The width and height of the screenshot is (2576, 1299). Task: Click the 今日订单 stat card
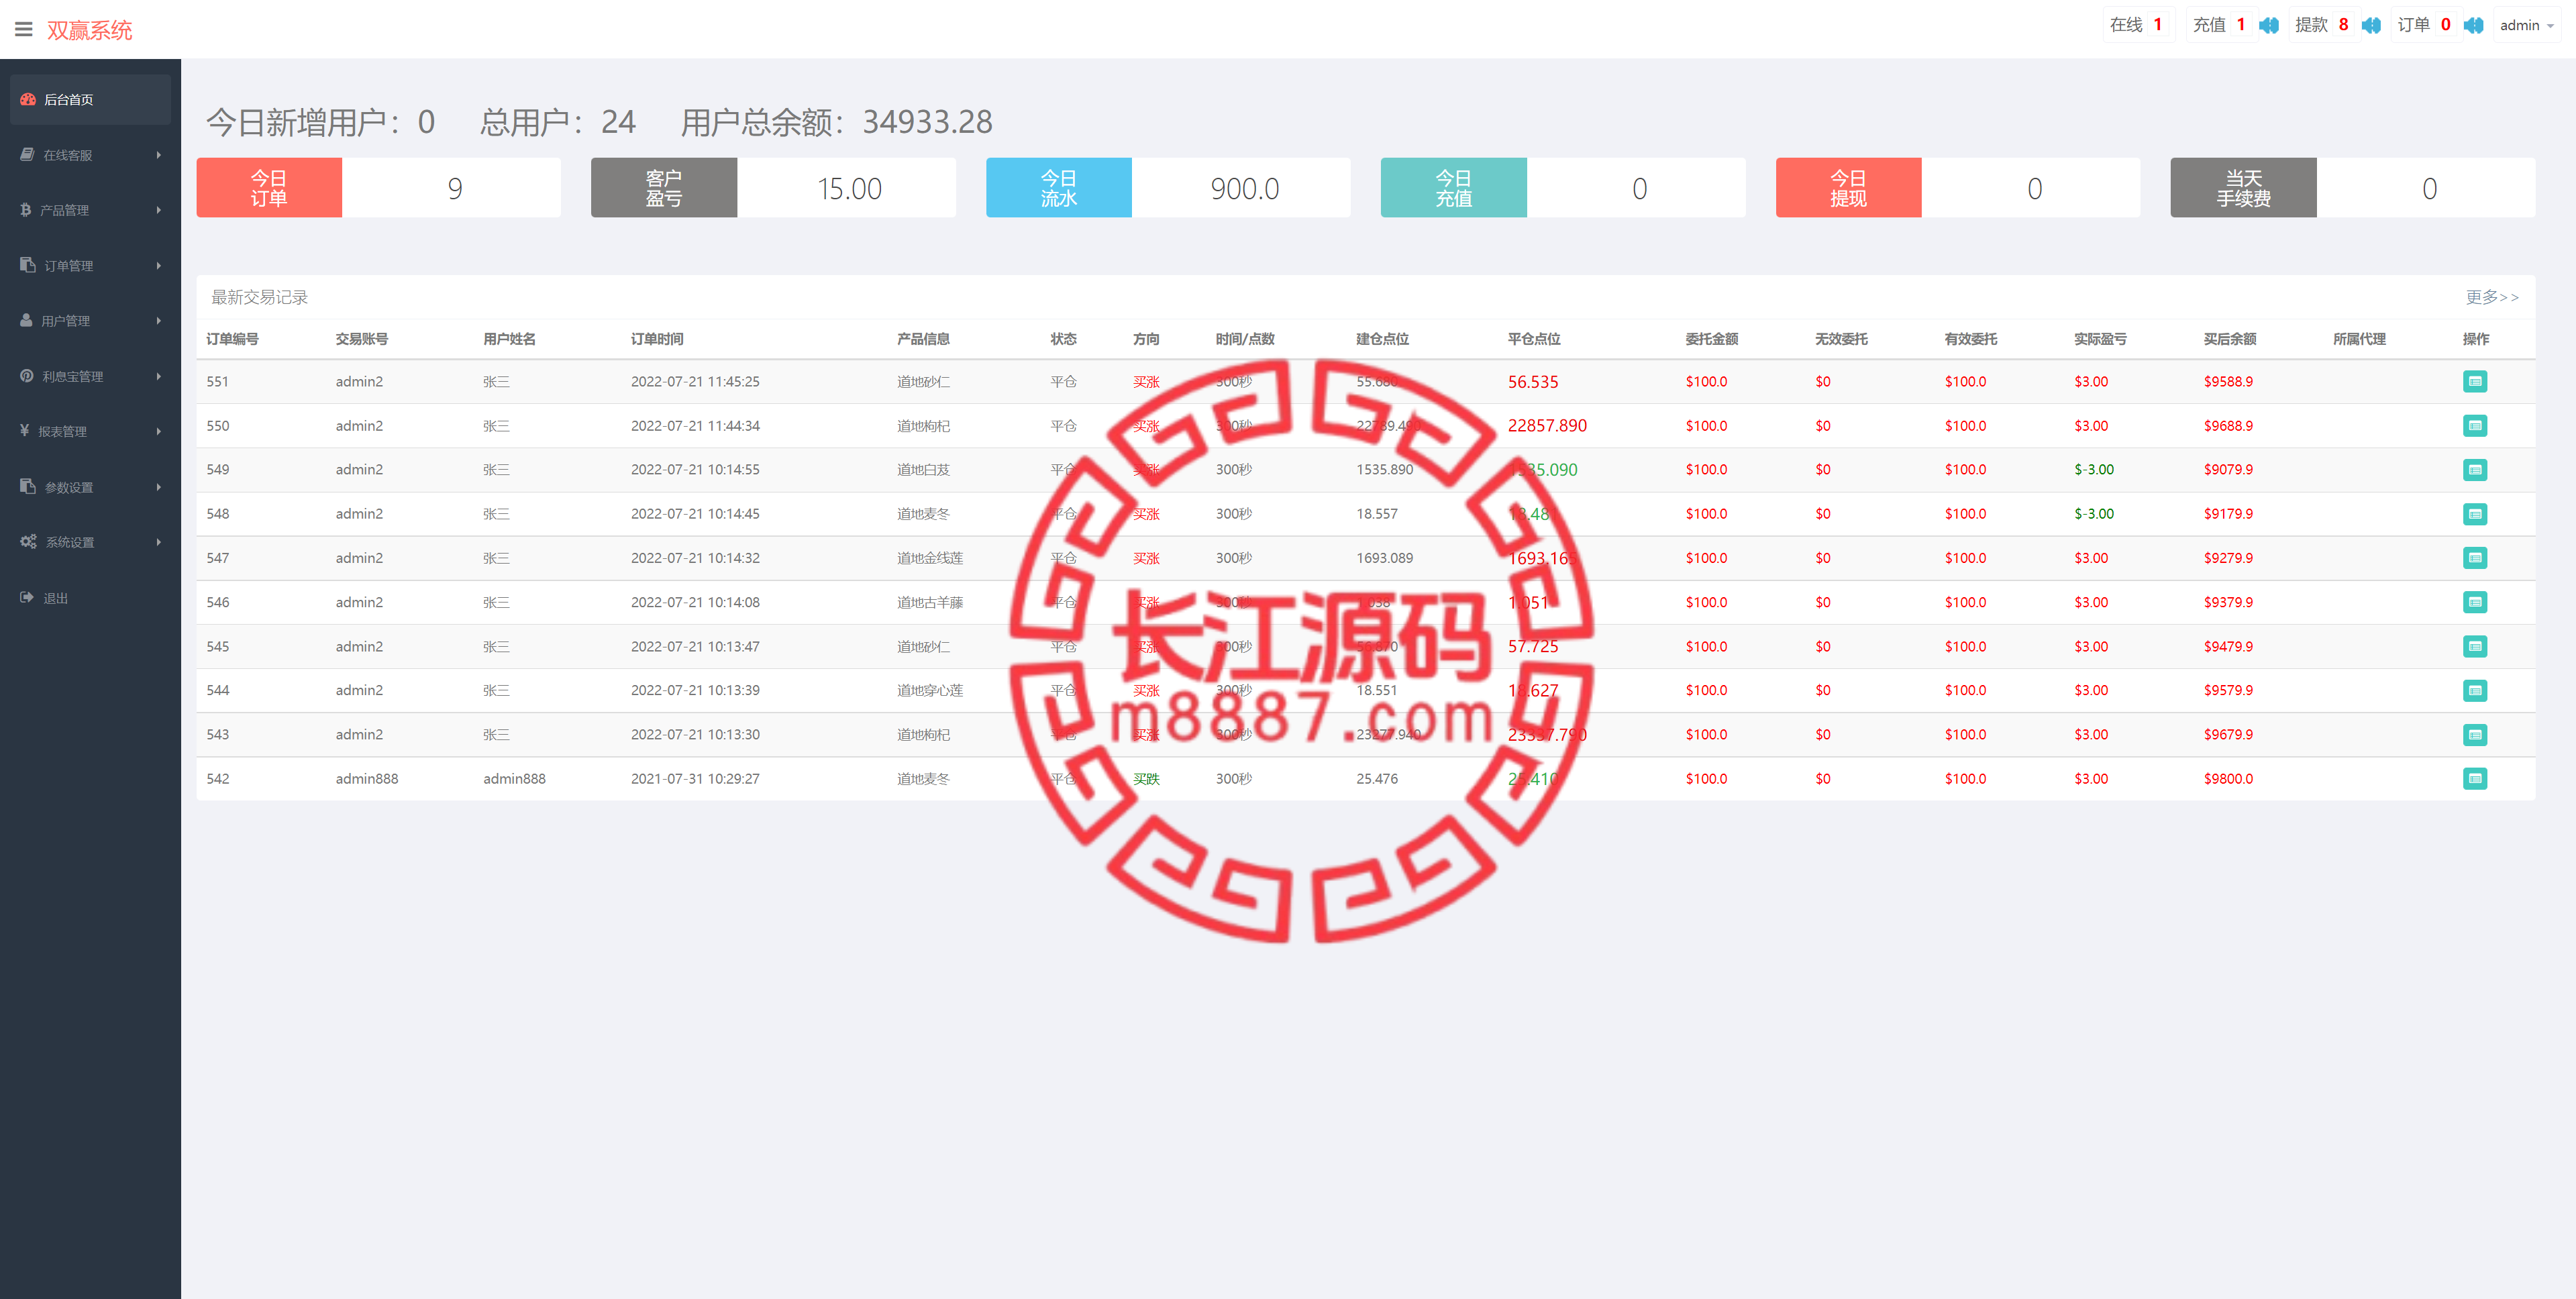click(x=378, y=187)
